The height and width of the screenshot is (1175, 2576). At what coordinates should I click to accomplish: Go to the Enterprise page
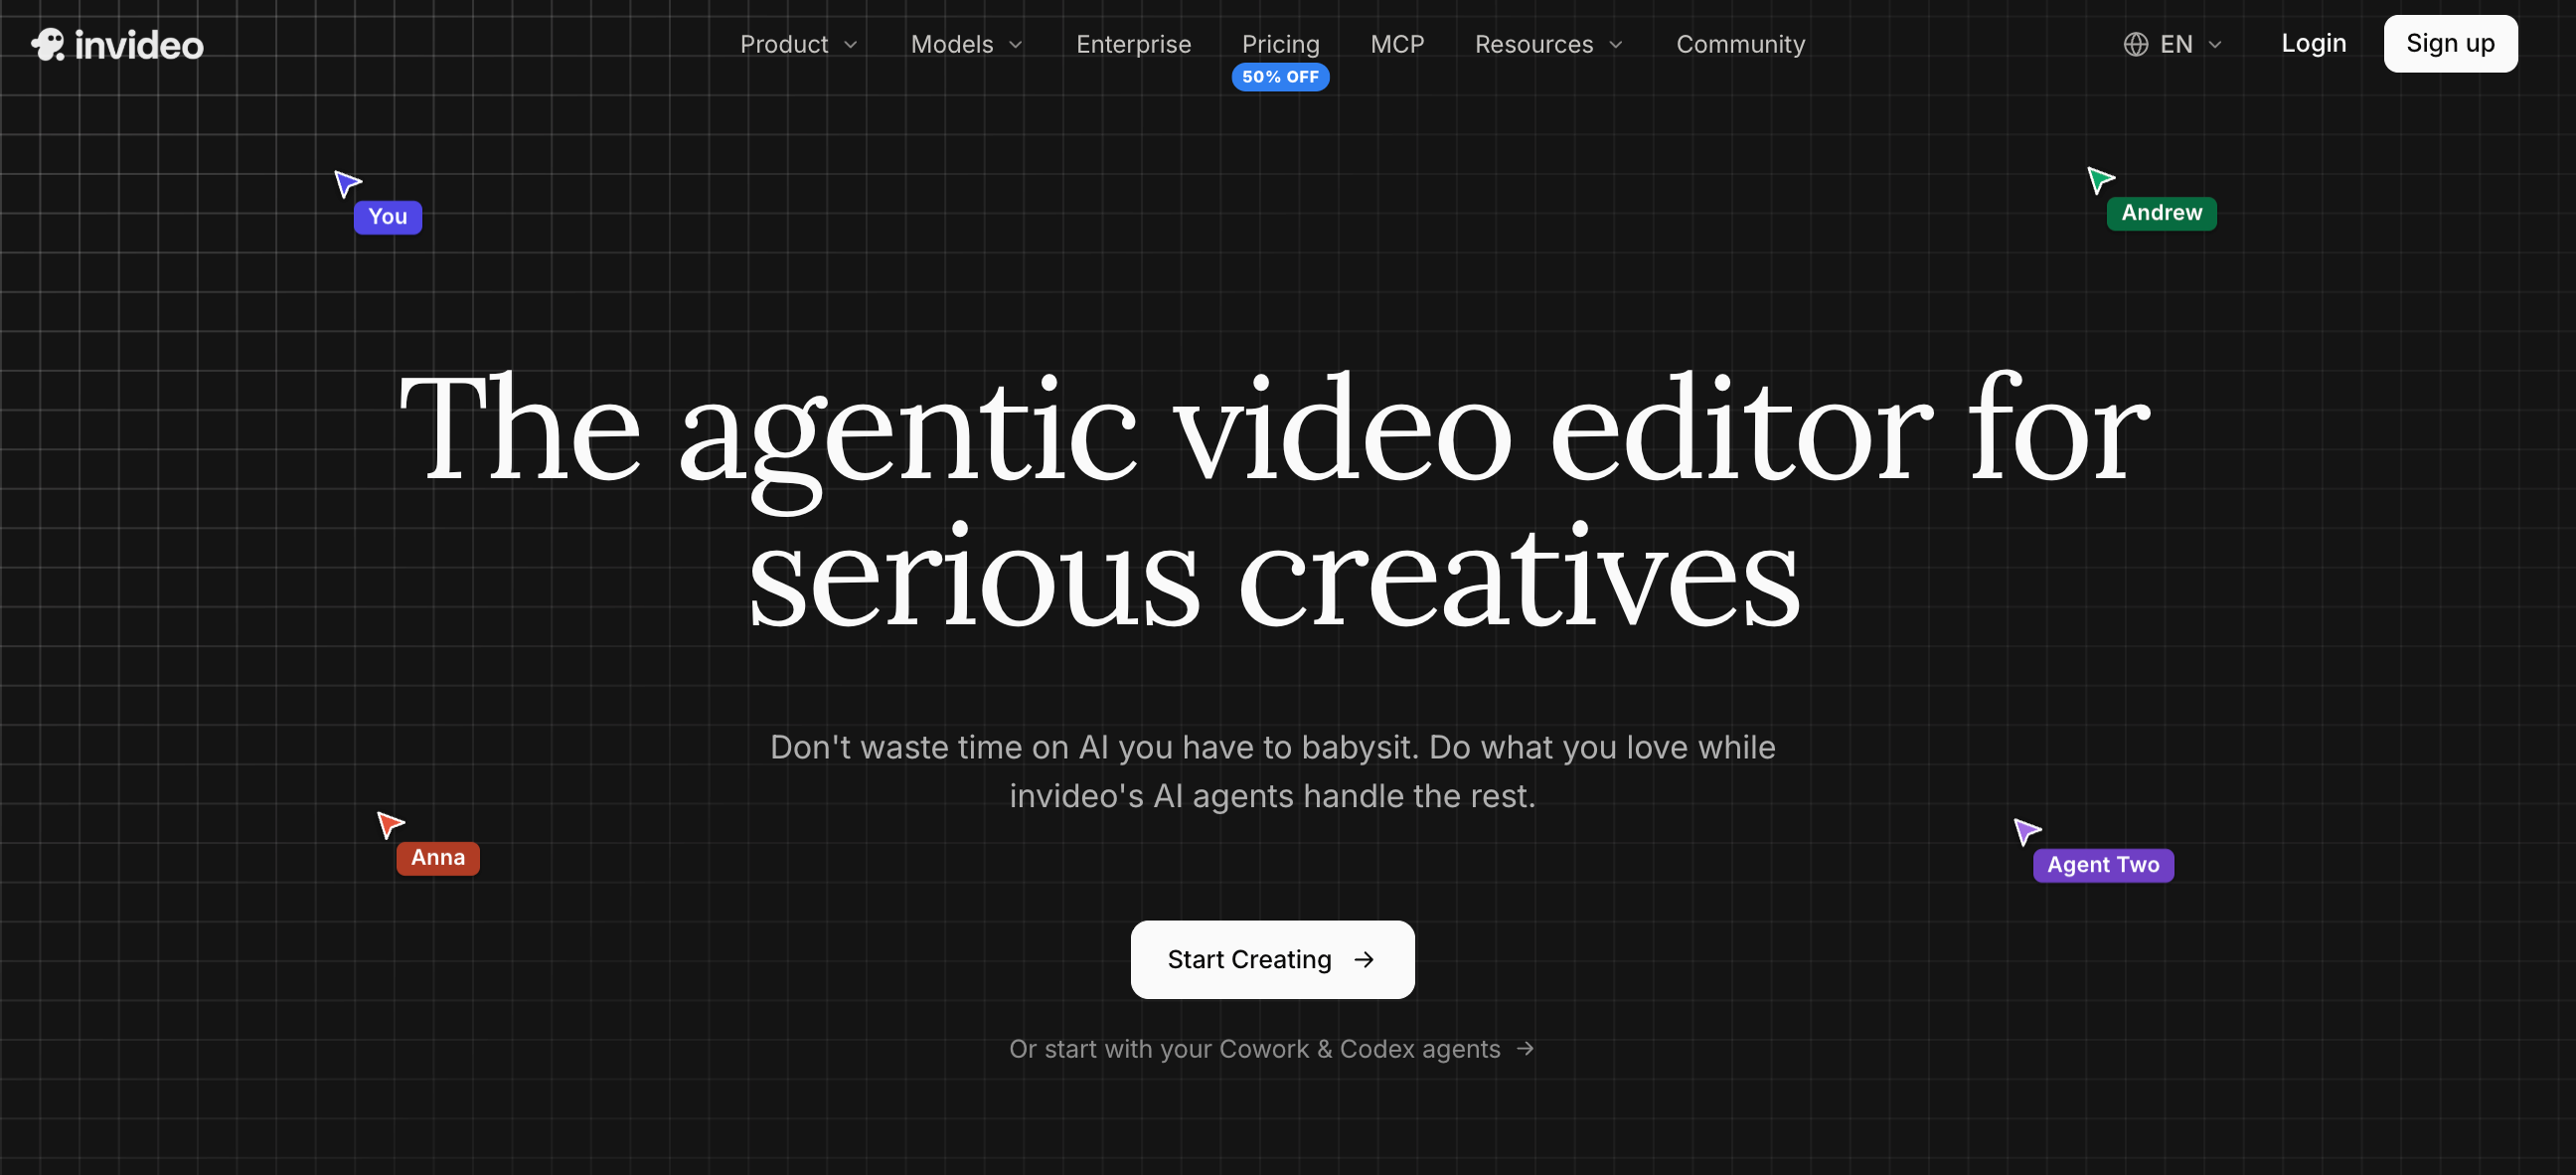1134,44
